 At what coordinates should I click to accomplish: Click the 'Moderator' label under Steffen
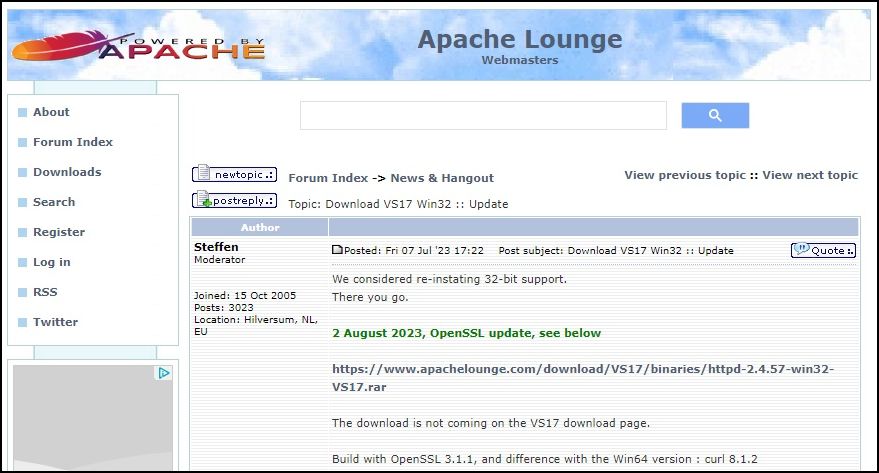pyautogui.click(x=219, y=260)
